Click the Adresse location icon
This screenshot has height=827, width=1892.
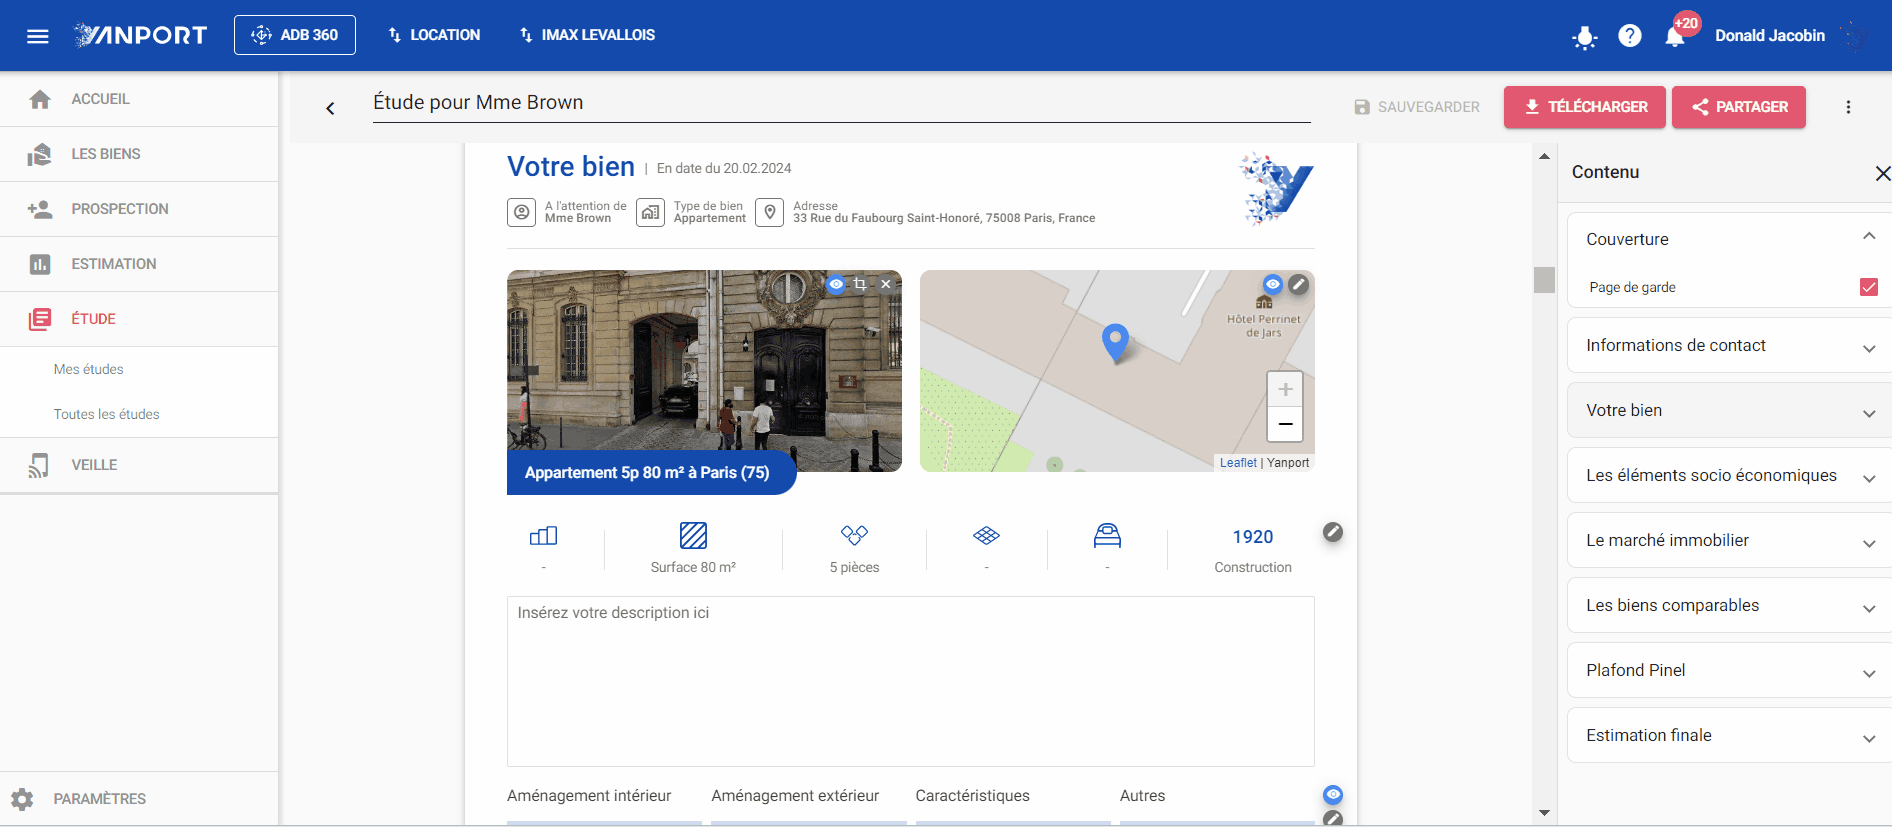pos(769,212)
